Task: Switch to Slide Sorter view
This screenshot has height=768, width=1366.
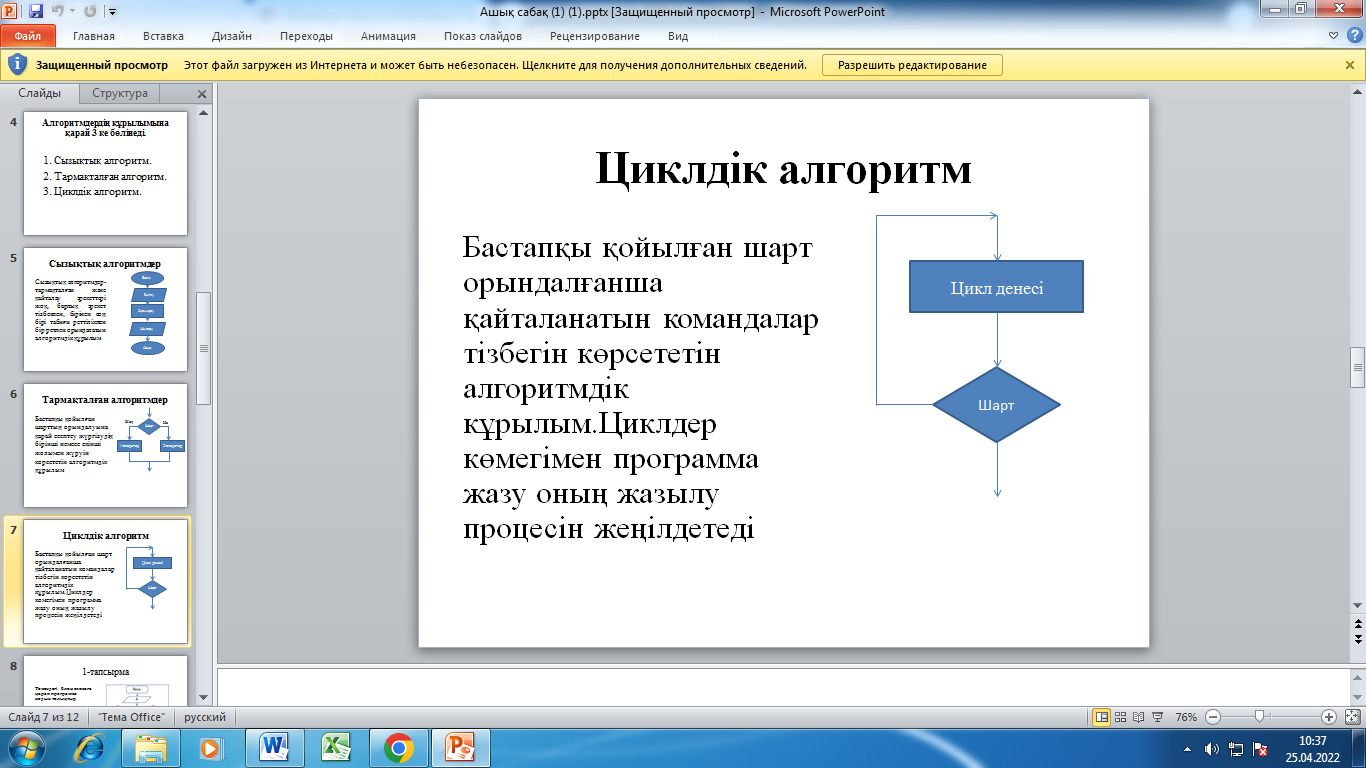Action: tap(1121, 717)
